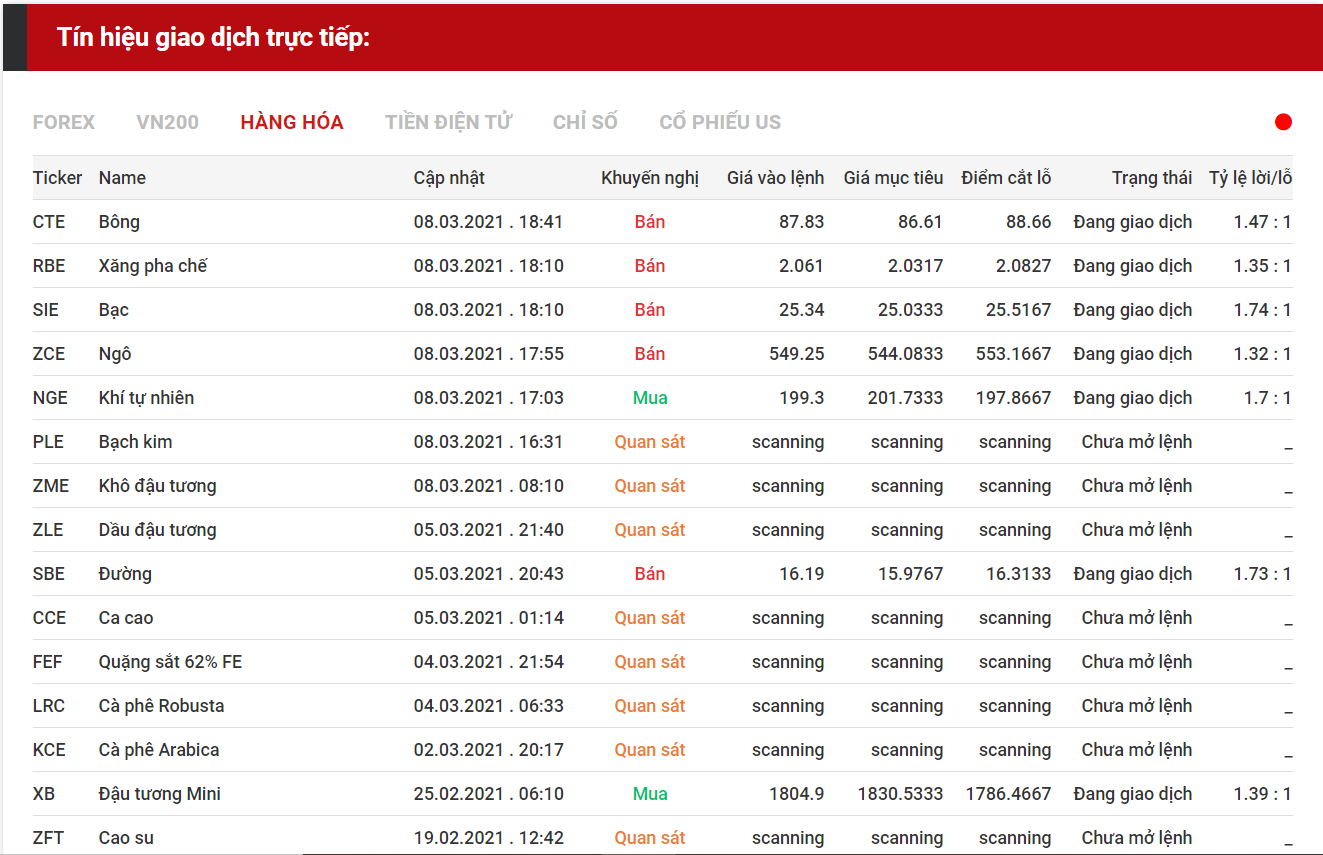This screenshot has height=855, width=1323.
Task: Select the ZCE ticker
Action: click(x=49, y=354)
